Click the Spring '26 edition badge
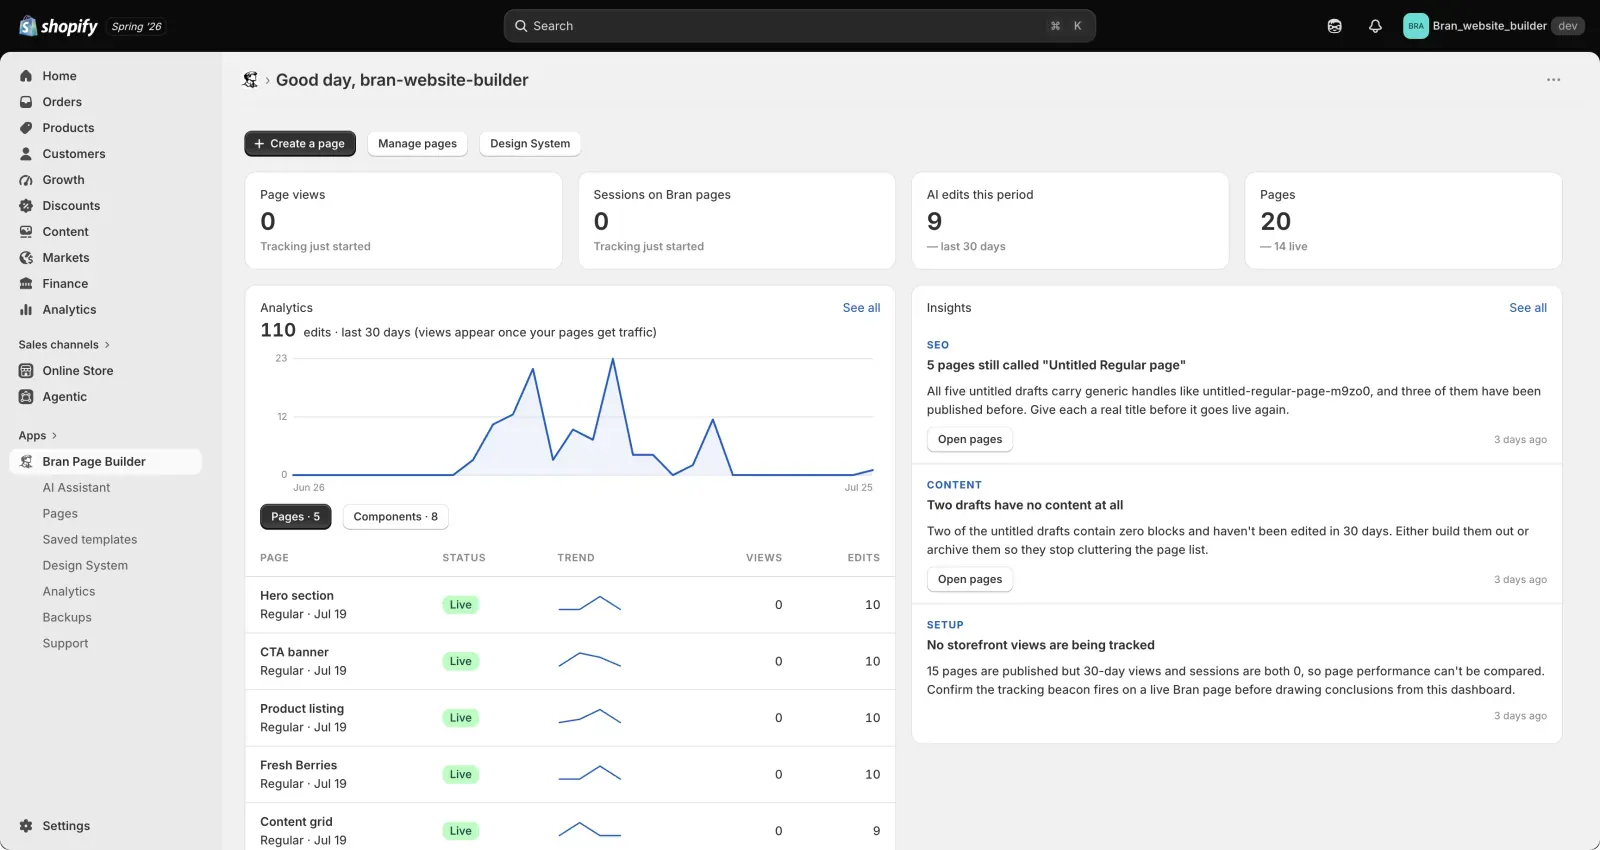This screenshot has height=850, width=1600. [137, 27]
